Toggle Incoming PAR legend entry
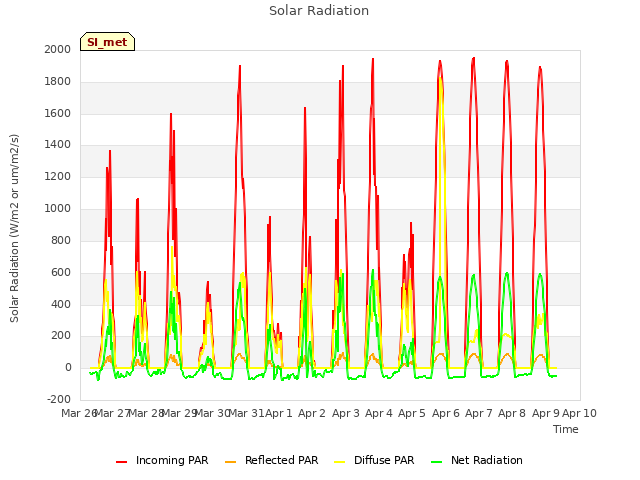Image resolution: width=640 pixels, height=480 pixels. [x=162, y=460]
